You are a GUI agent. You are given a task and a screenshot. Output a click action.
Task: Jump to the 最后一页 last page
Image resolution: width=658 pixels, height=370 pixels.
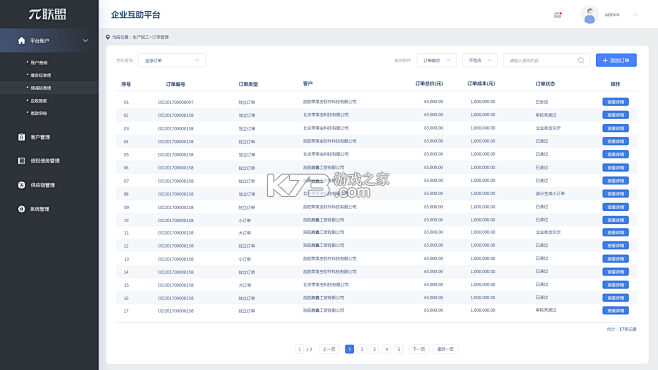(x=445, y=349)
